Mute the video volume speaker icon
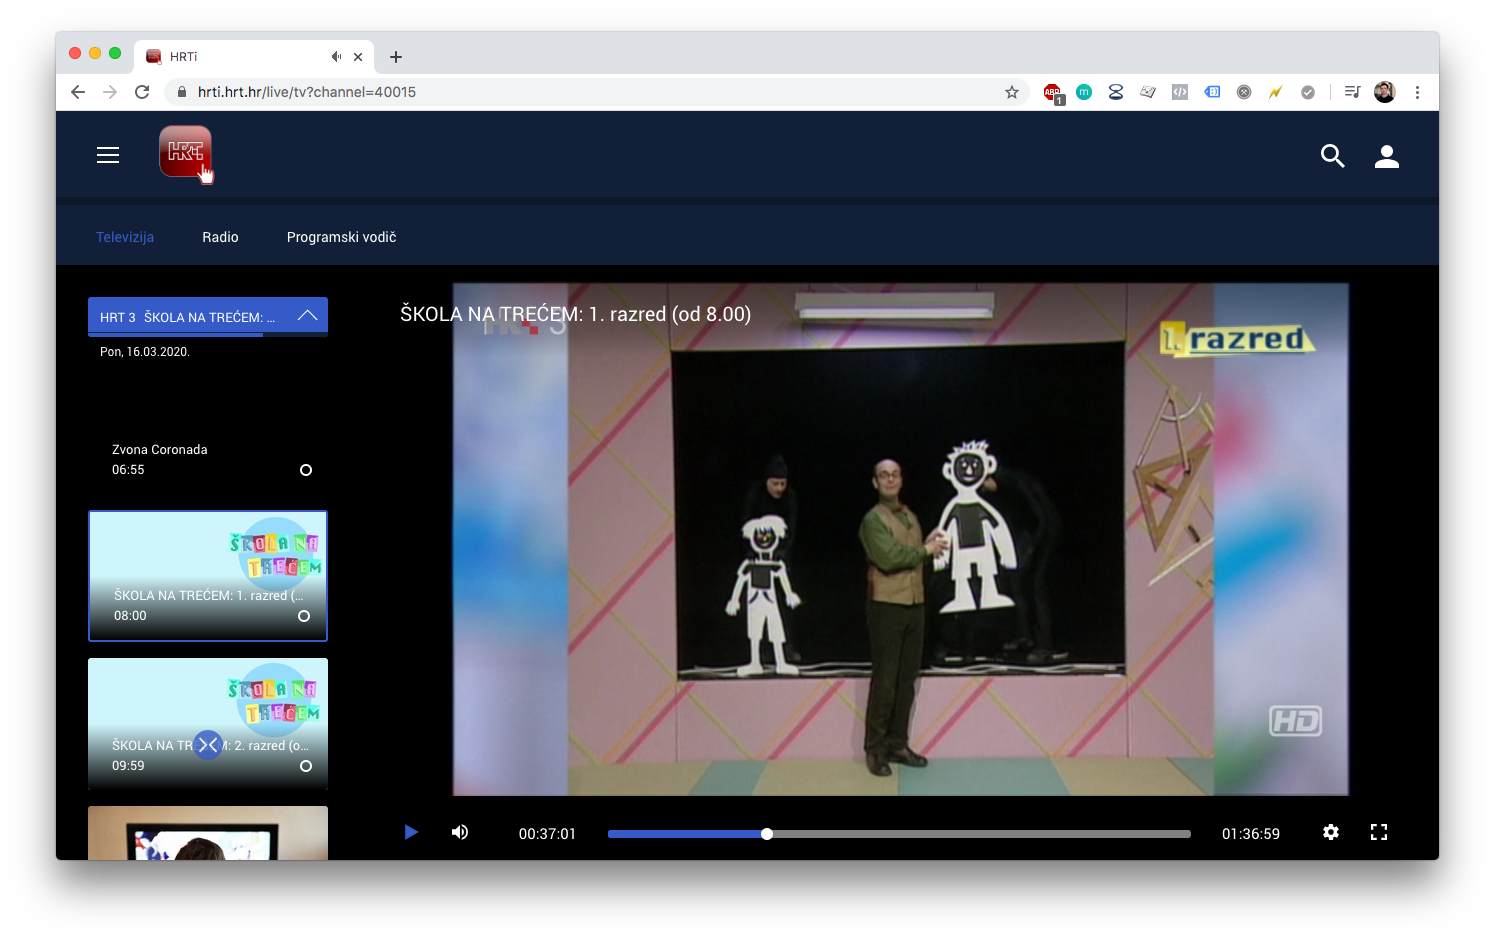 pos(460,832)
